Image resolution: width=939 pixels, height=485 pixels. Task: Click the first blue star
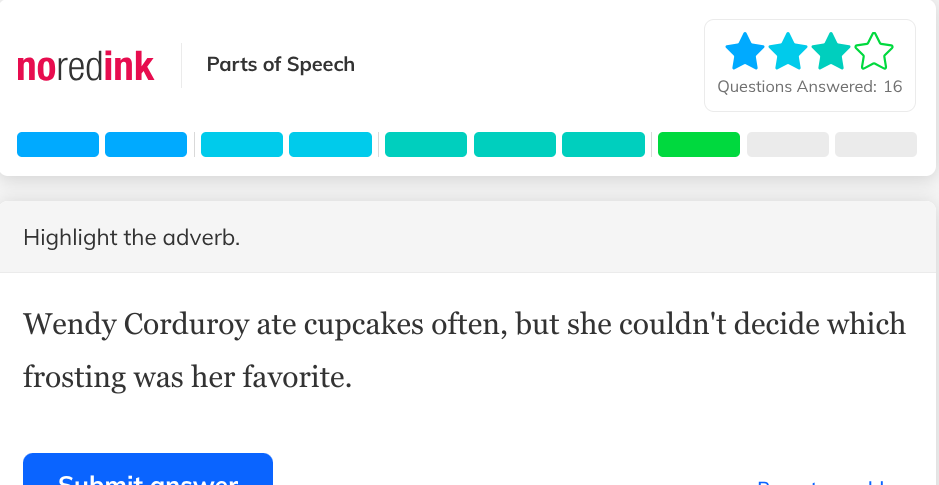tap(744, 52)
